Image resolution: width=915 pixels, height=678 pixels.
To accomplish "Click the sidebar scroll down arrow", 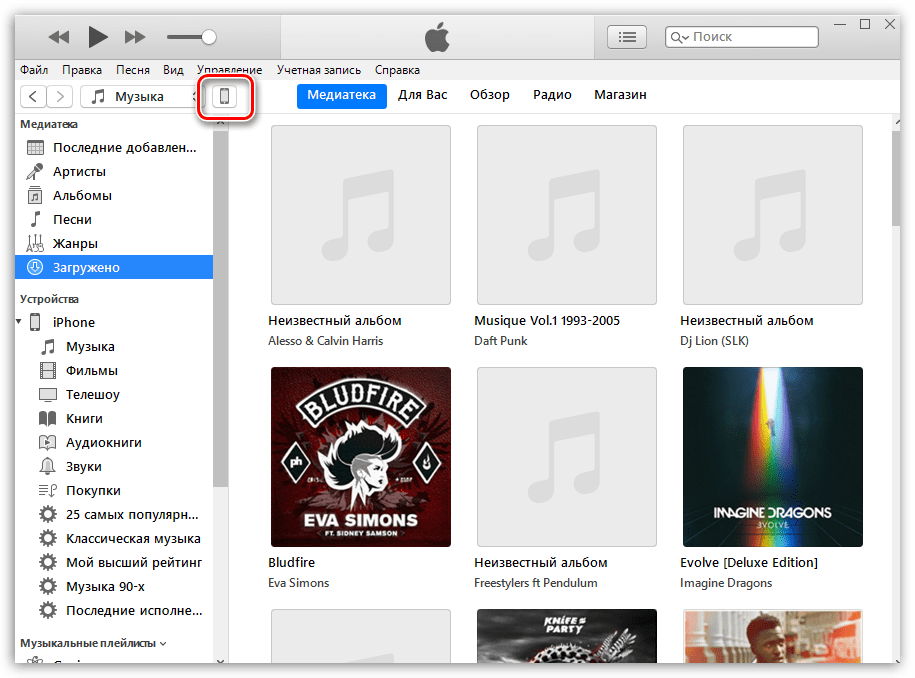I will [220, 660].
